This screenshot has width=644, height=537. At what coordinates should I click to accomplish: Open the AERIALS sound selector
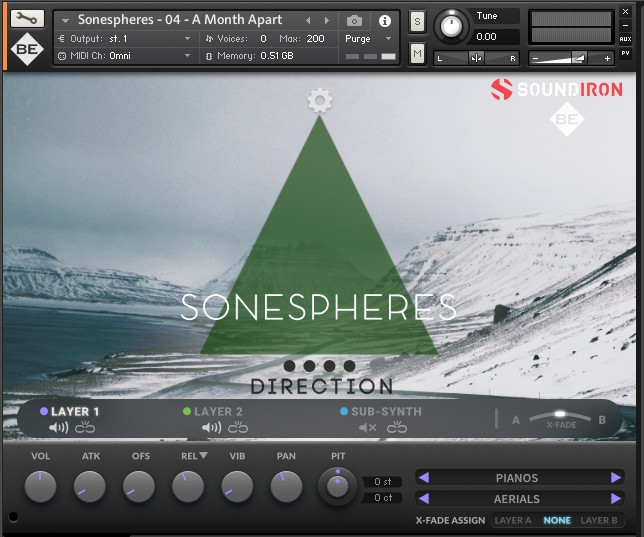coord(520,499)
